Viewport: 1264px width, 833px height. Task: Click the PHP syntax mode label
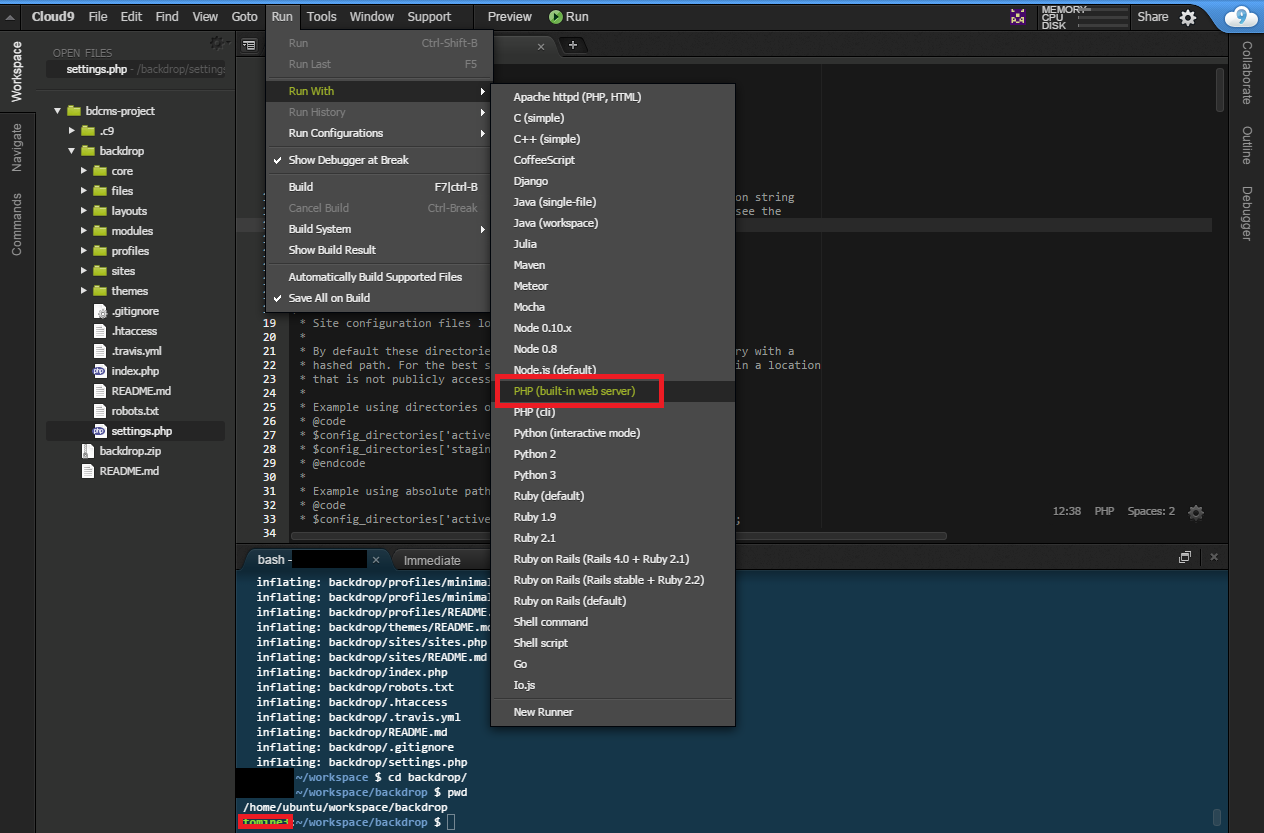coord(1104,511)
